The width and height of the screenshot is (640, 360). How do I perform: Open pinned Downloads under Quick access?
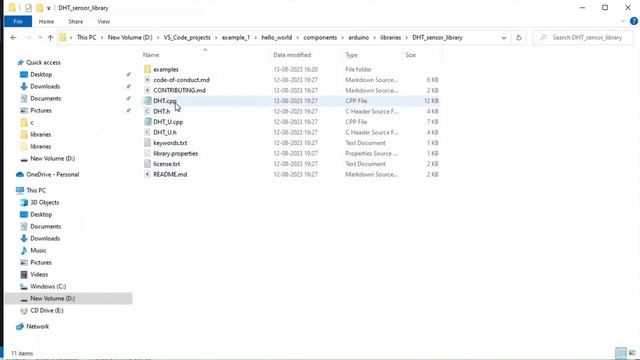click(x=45, y=87)
